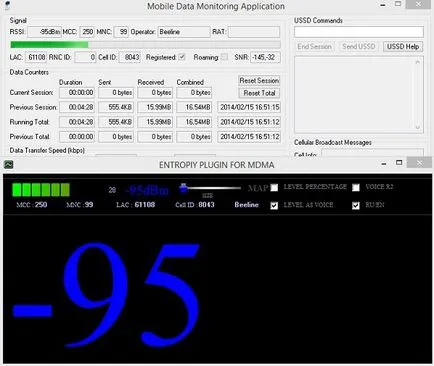The image size is (434, 366).
Task: Click the Current Session combined 0 bytes field
Action: pos(194,93)
